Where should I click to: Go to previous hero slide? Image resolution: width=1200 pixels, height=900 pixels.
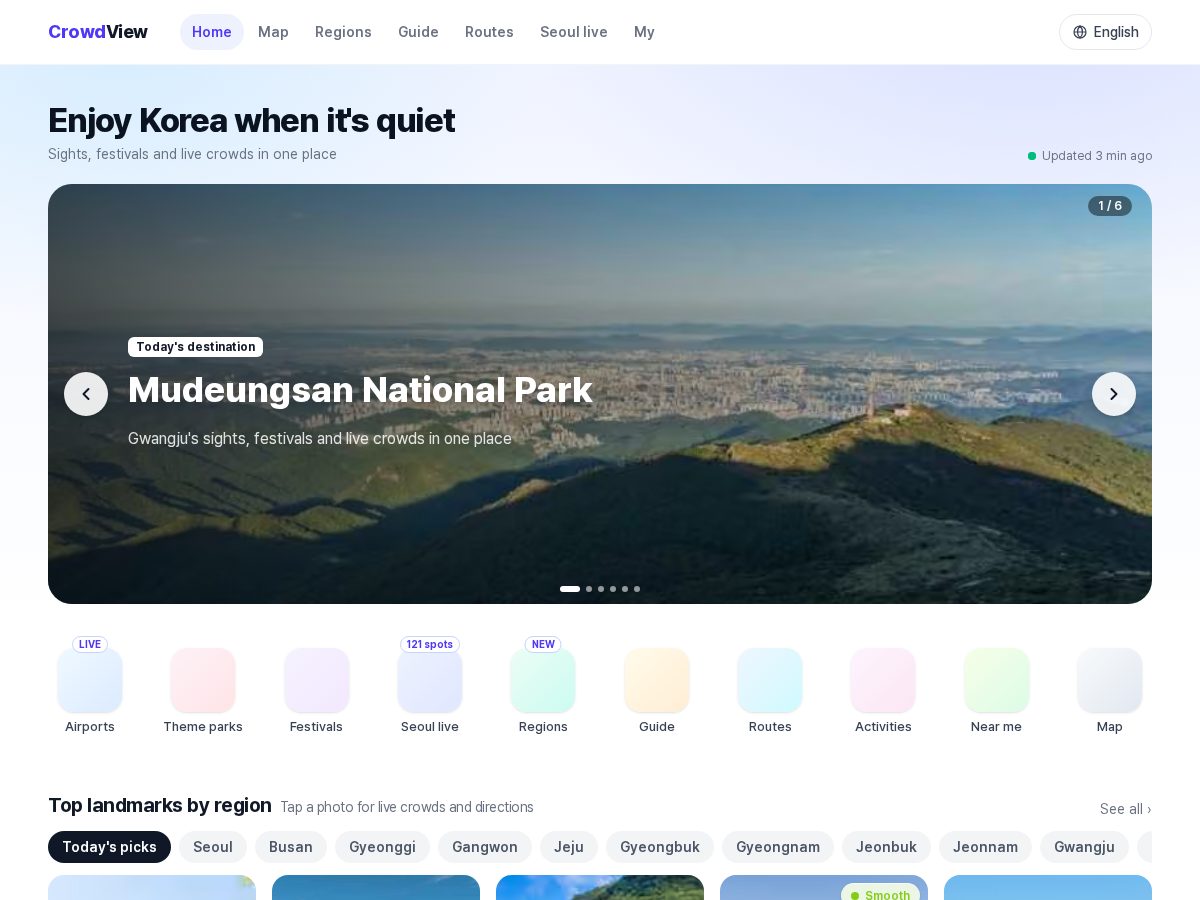[86, 394]
